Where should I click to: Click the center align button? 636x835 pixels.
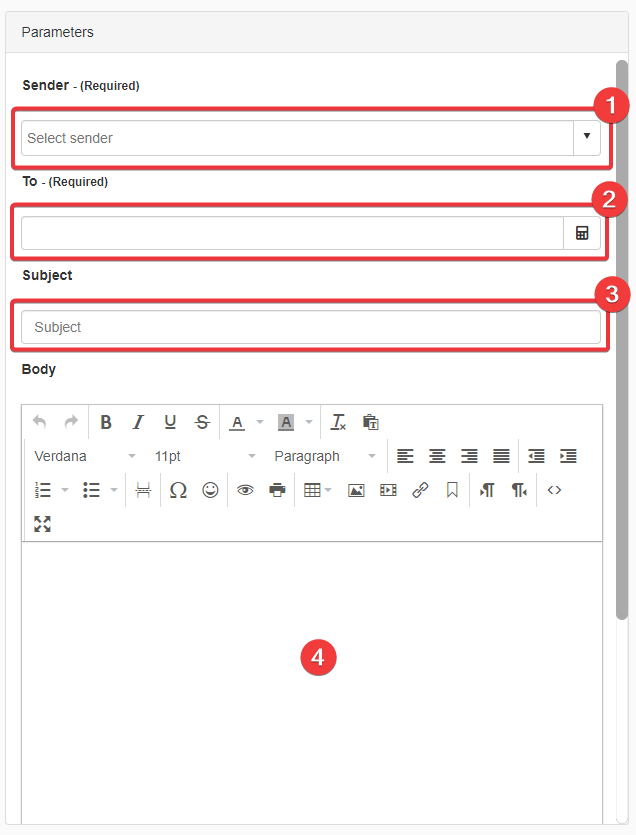tap(437, 456)
